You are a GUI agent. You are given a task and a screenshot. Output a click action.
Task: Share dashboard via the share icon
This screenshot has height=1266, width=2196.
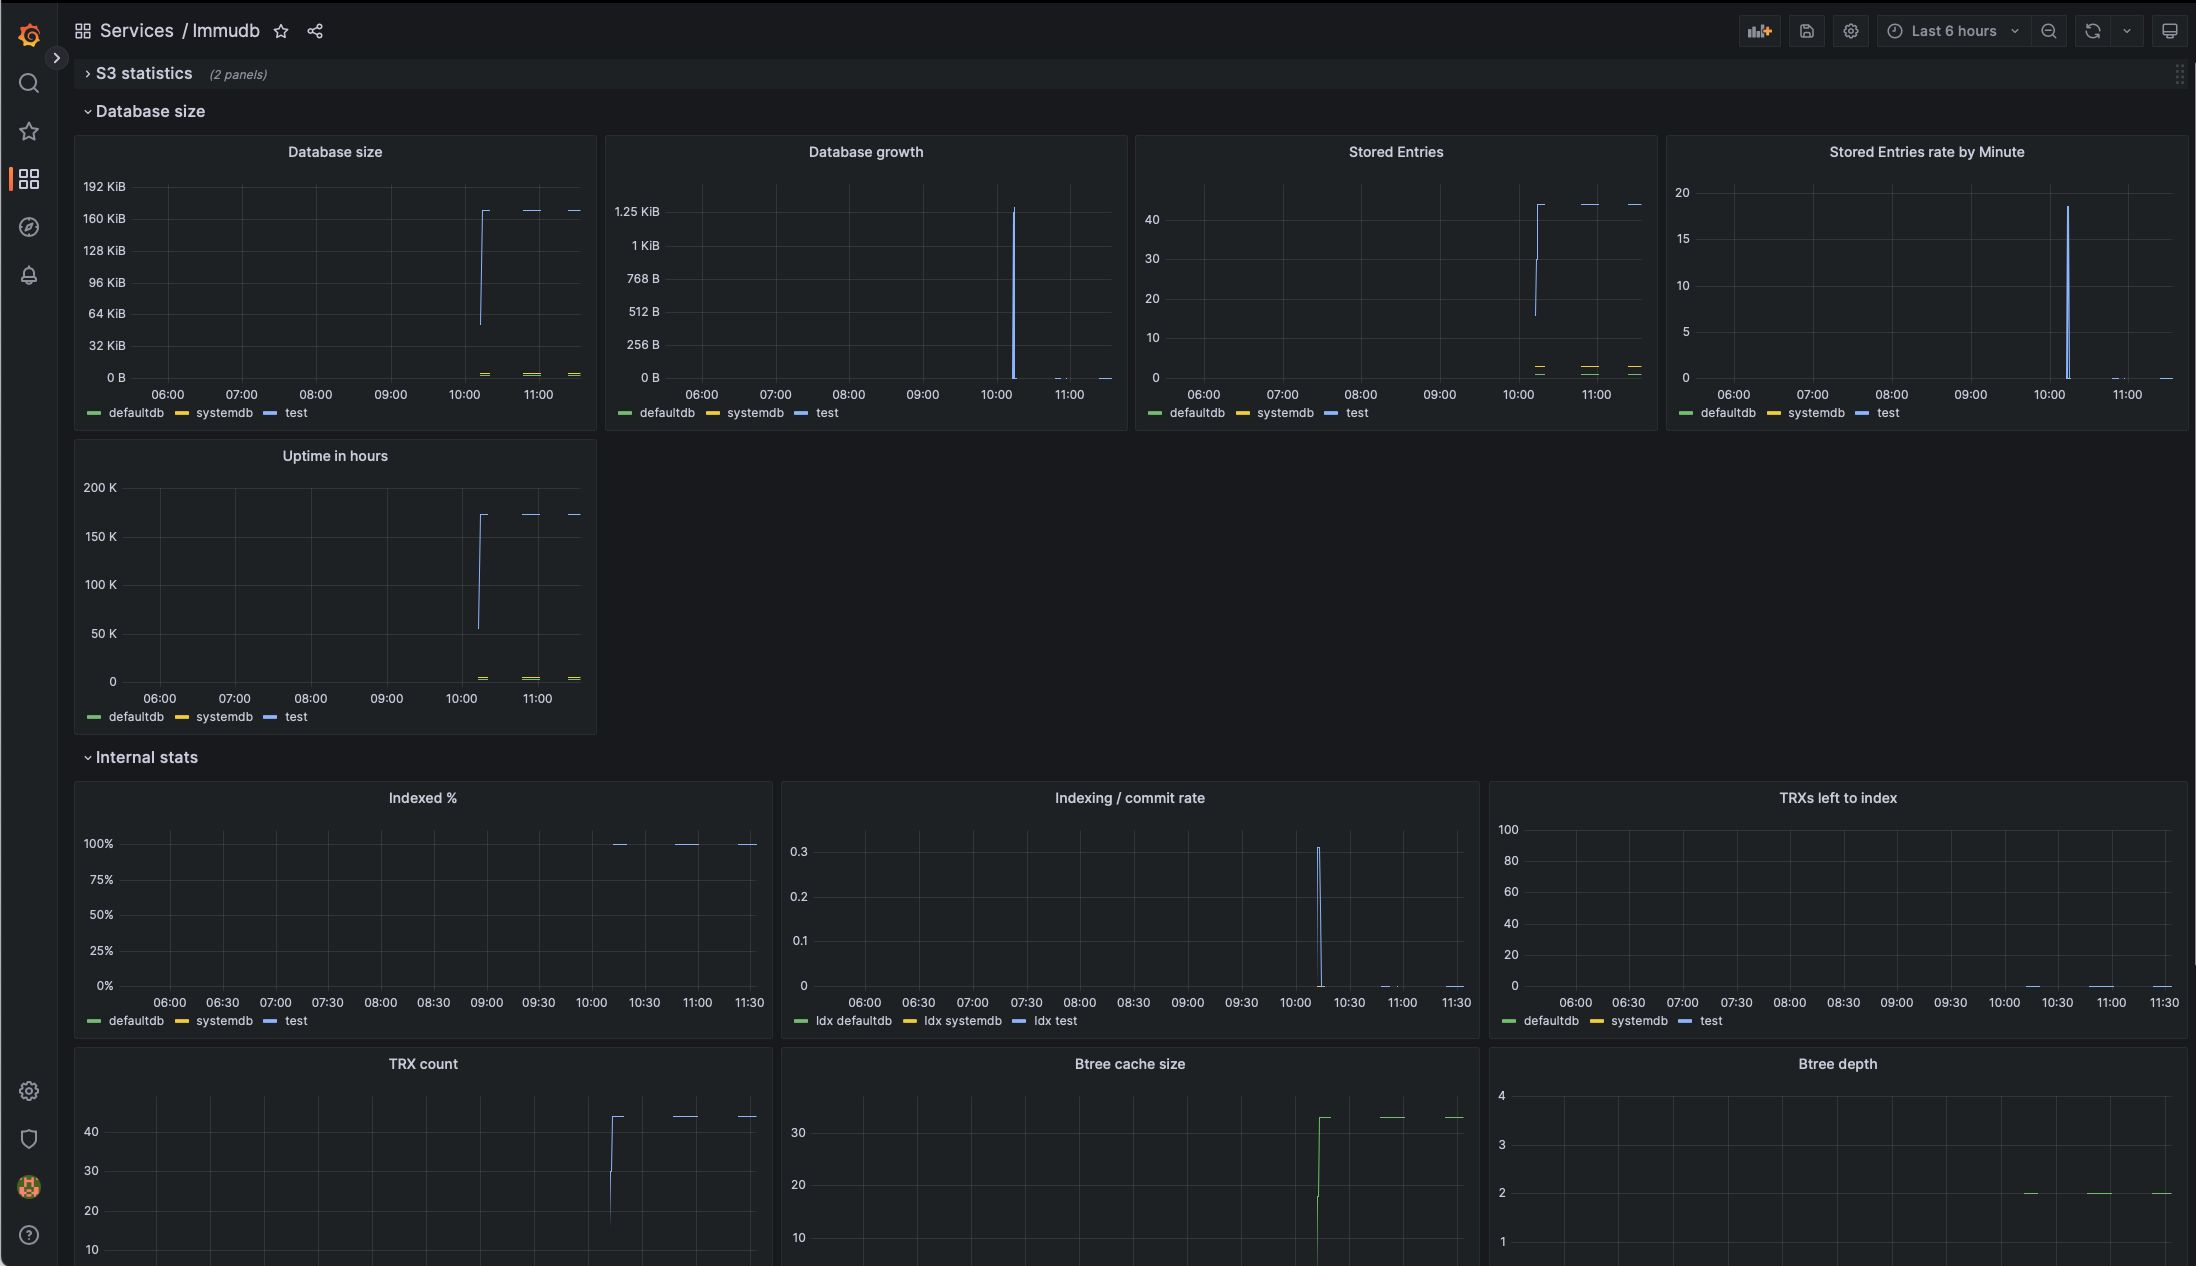315,31
